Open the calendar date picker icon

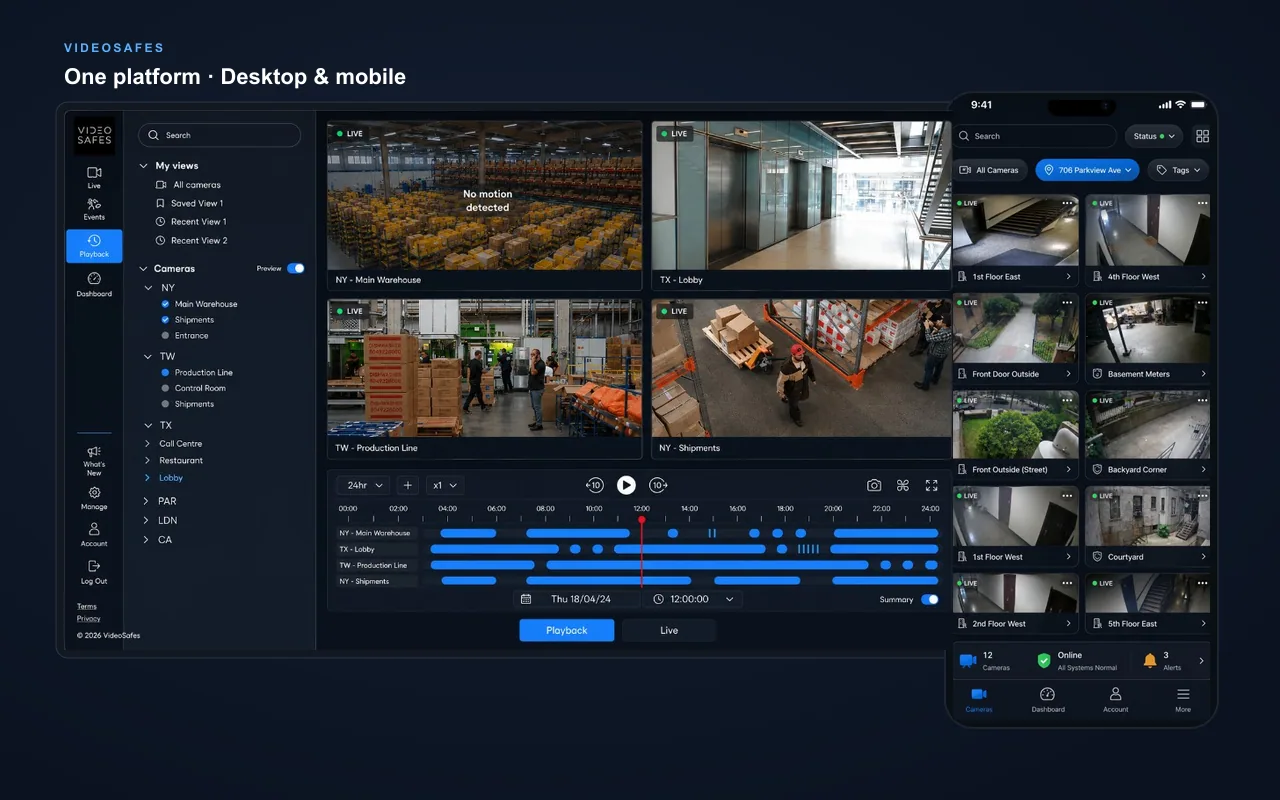pos(526,599)
